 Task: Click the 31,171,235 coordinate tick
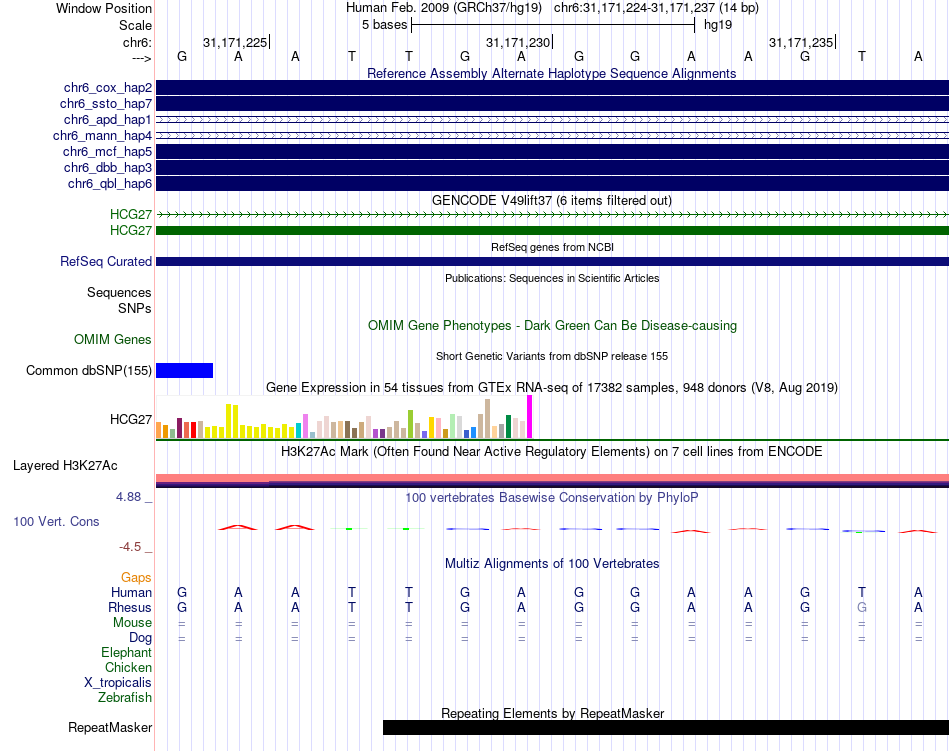tap(802, 42)
